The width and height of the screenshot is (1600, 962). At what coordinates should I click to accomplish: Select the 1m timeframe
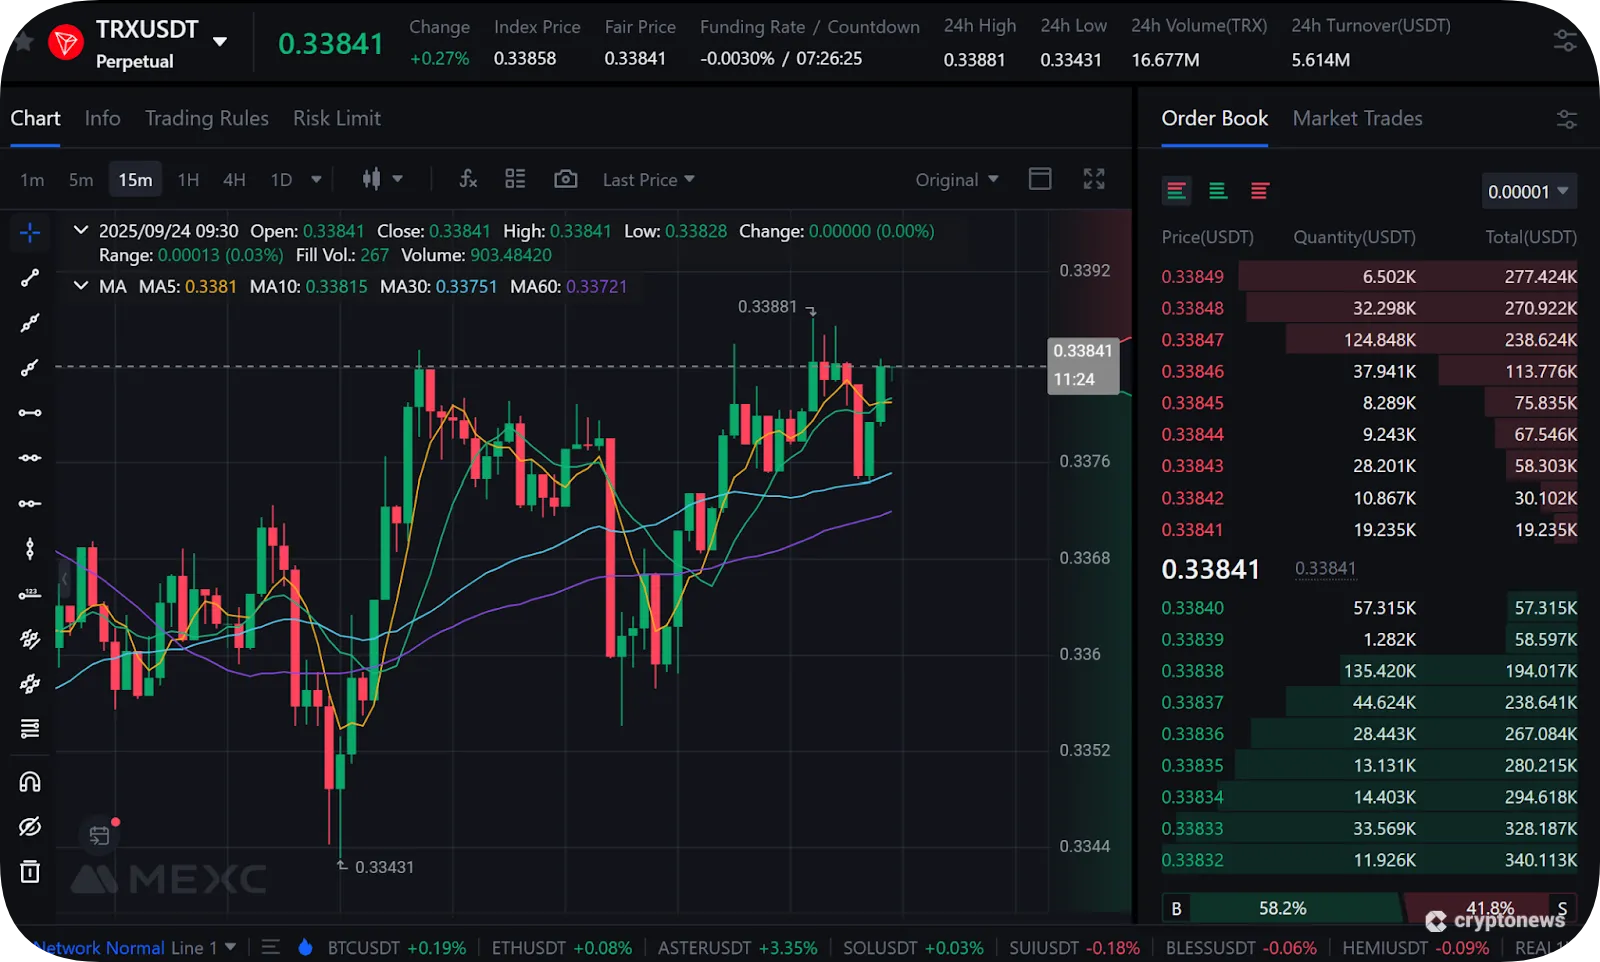pos(32,180)
